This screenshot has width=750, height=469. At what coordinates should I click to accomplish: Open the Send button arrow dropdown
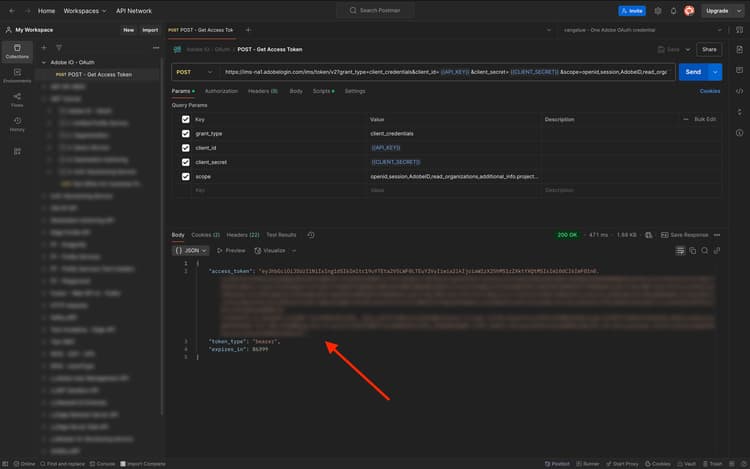pos(715,72)
